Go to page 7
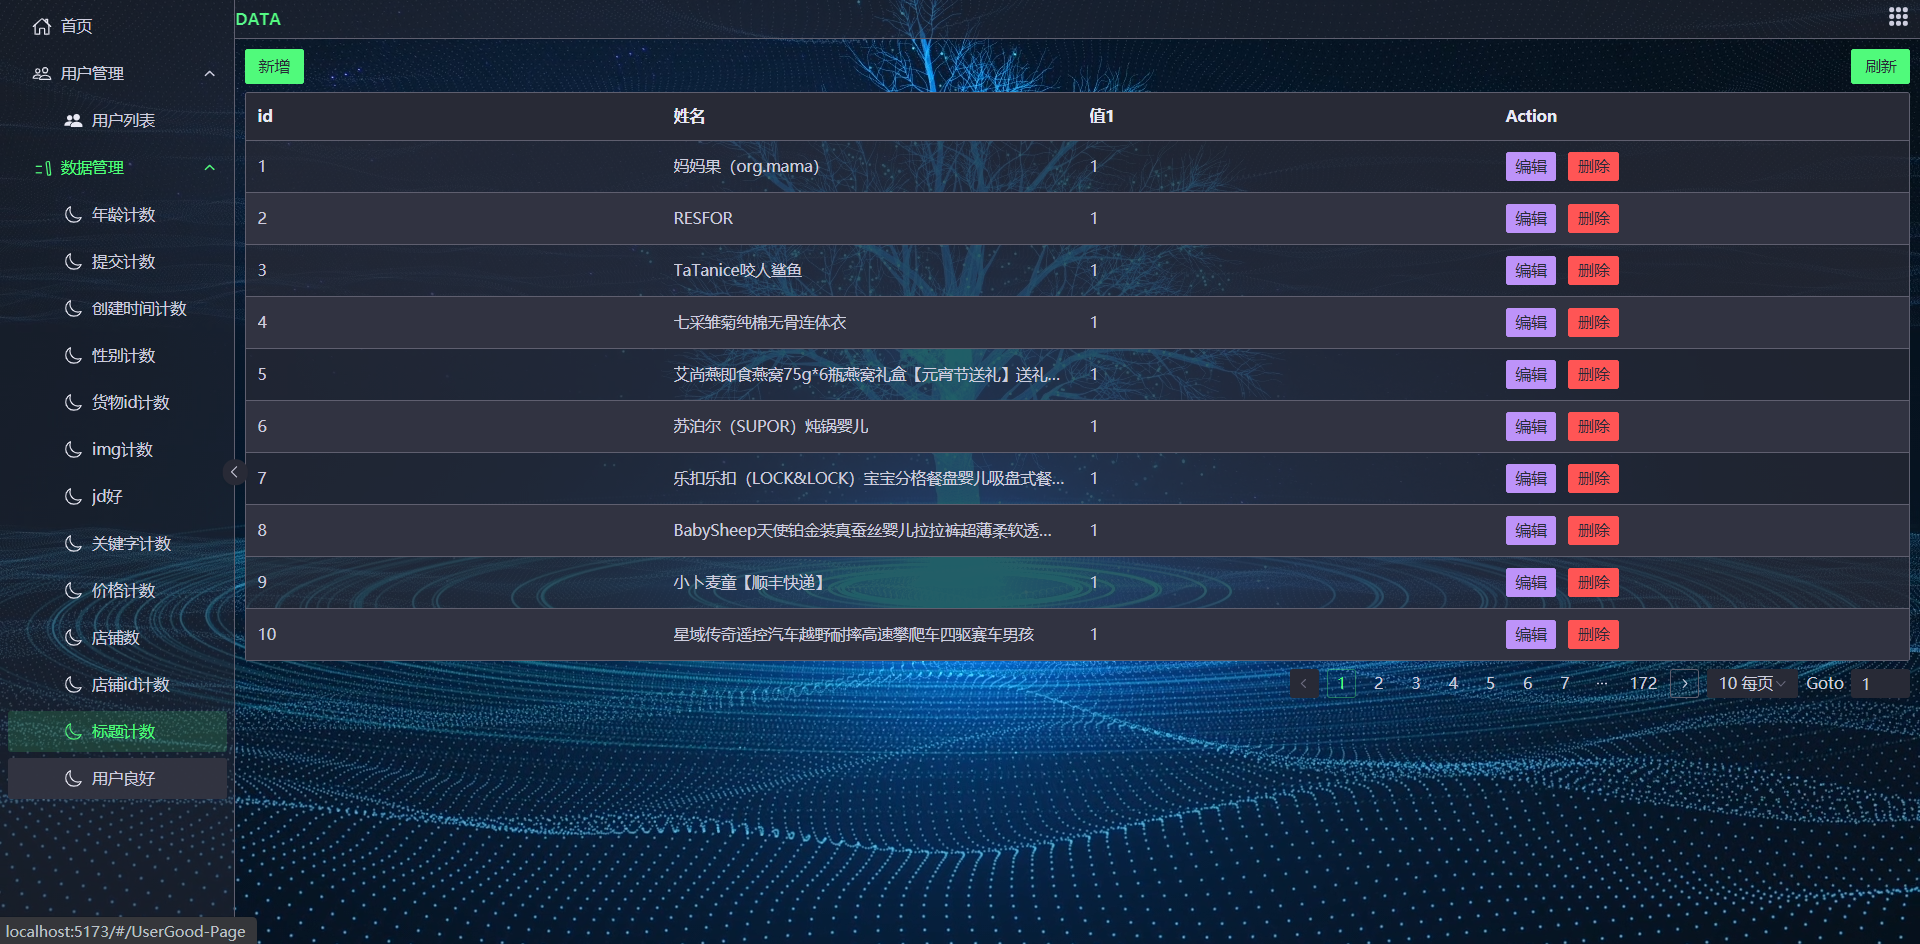 tap(1565, 683)
